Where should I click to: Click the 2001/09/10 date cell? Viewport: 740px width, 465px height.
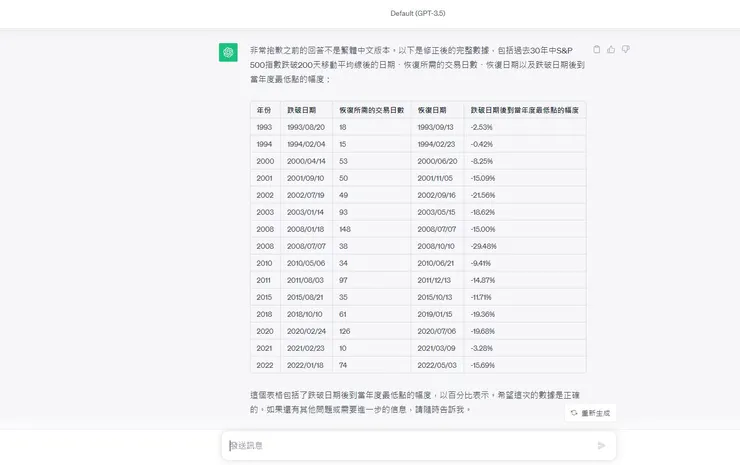[x=307, y=178]
